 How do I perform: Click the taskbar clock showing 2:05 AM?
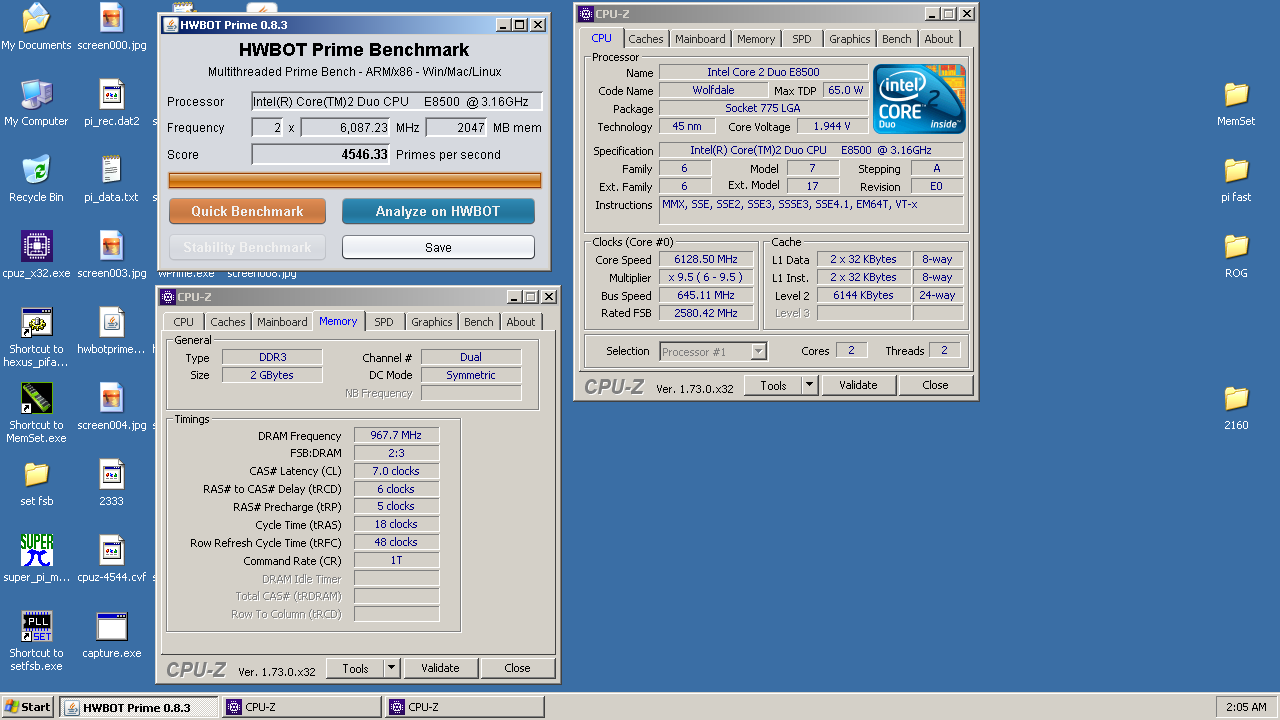[1246, 707]
